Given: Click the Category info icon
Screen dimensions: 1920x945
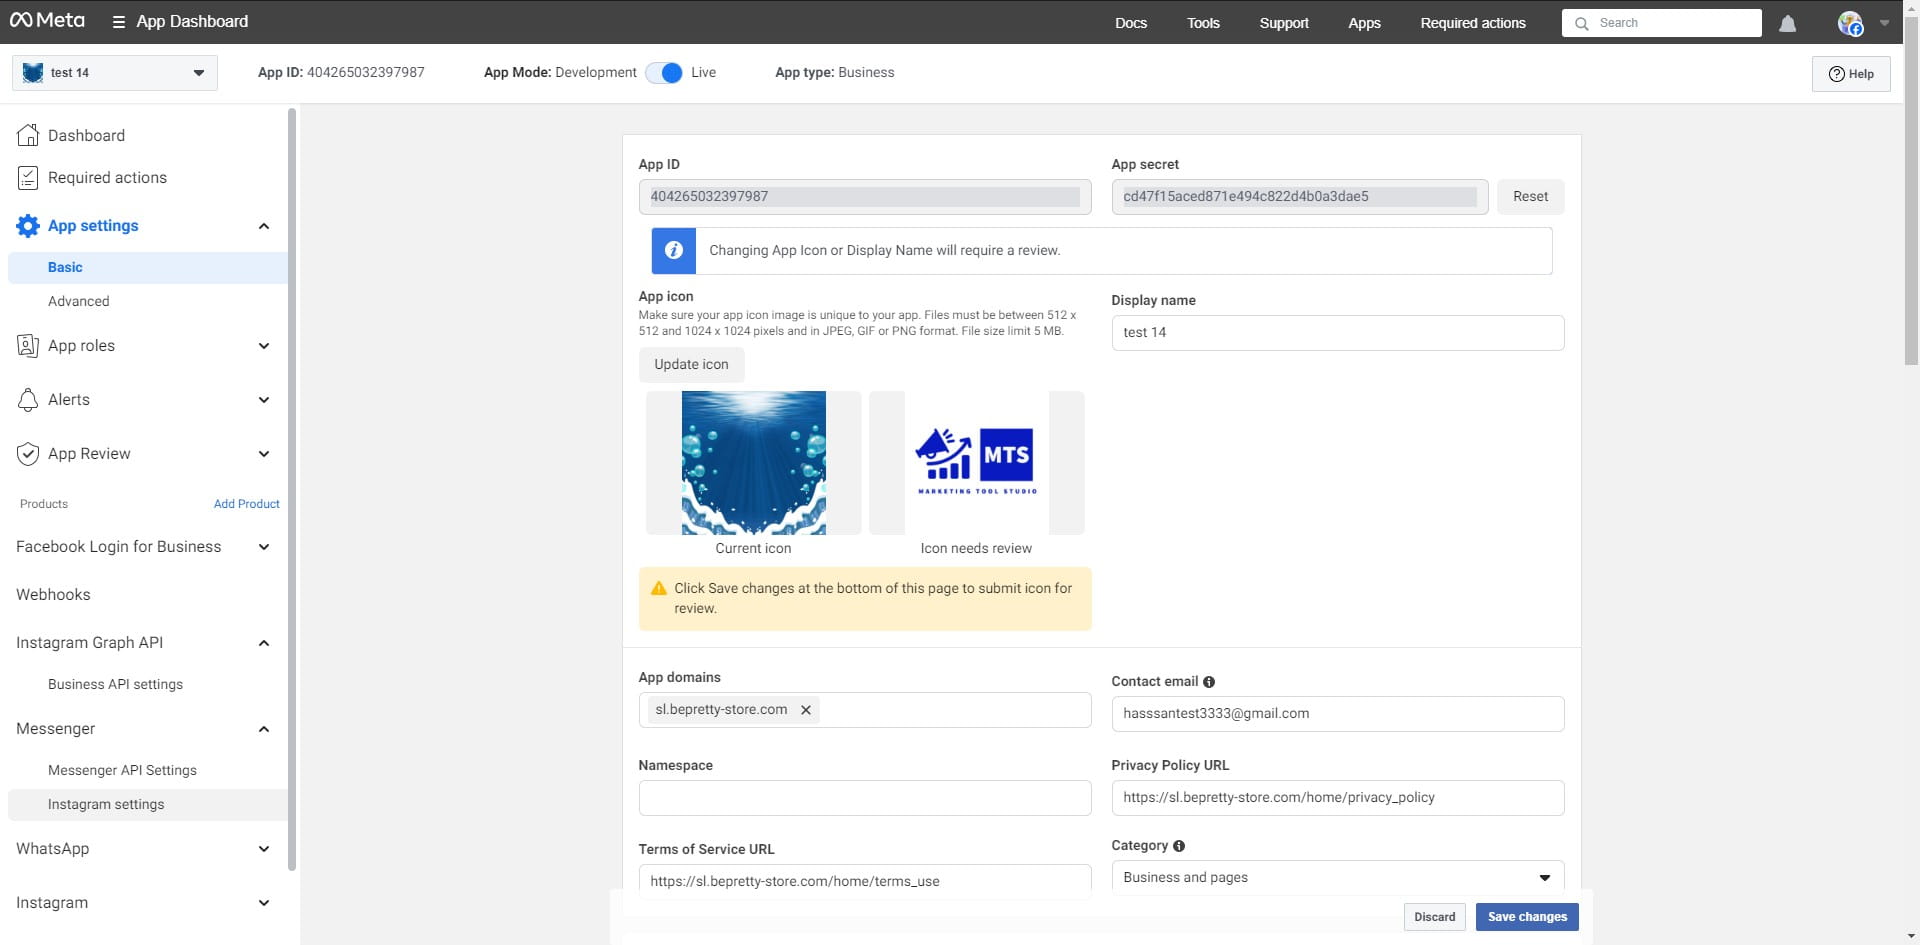Looking at the screenshot, I should click(x=1179, y=846).
